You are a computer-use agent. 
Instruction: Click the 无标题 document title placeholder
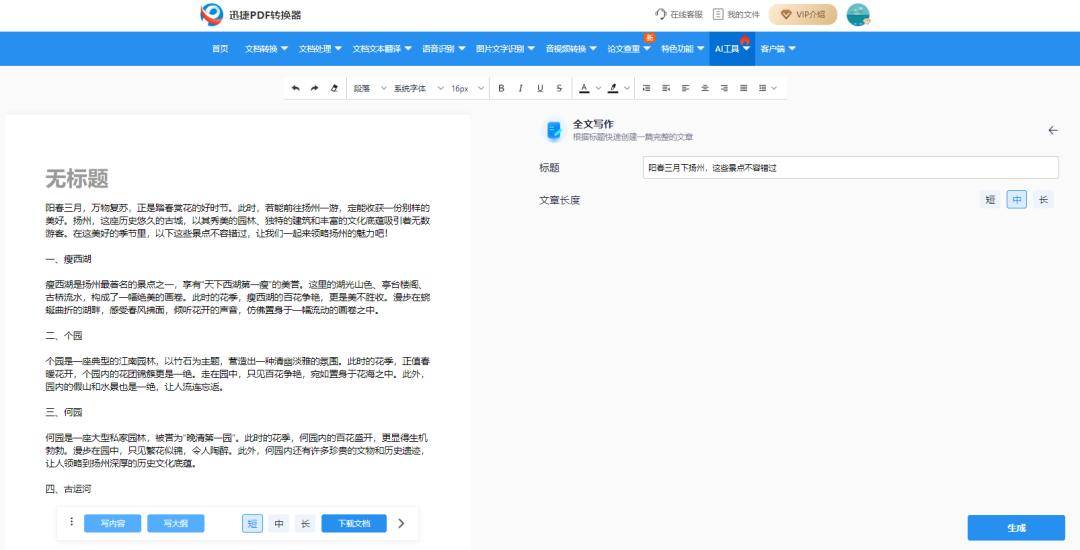77,179
